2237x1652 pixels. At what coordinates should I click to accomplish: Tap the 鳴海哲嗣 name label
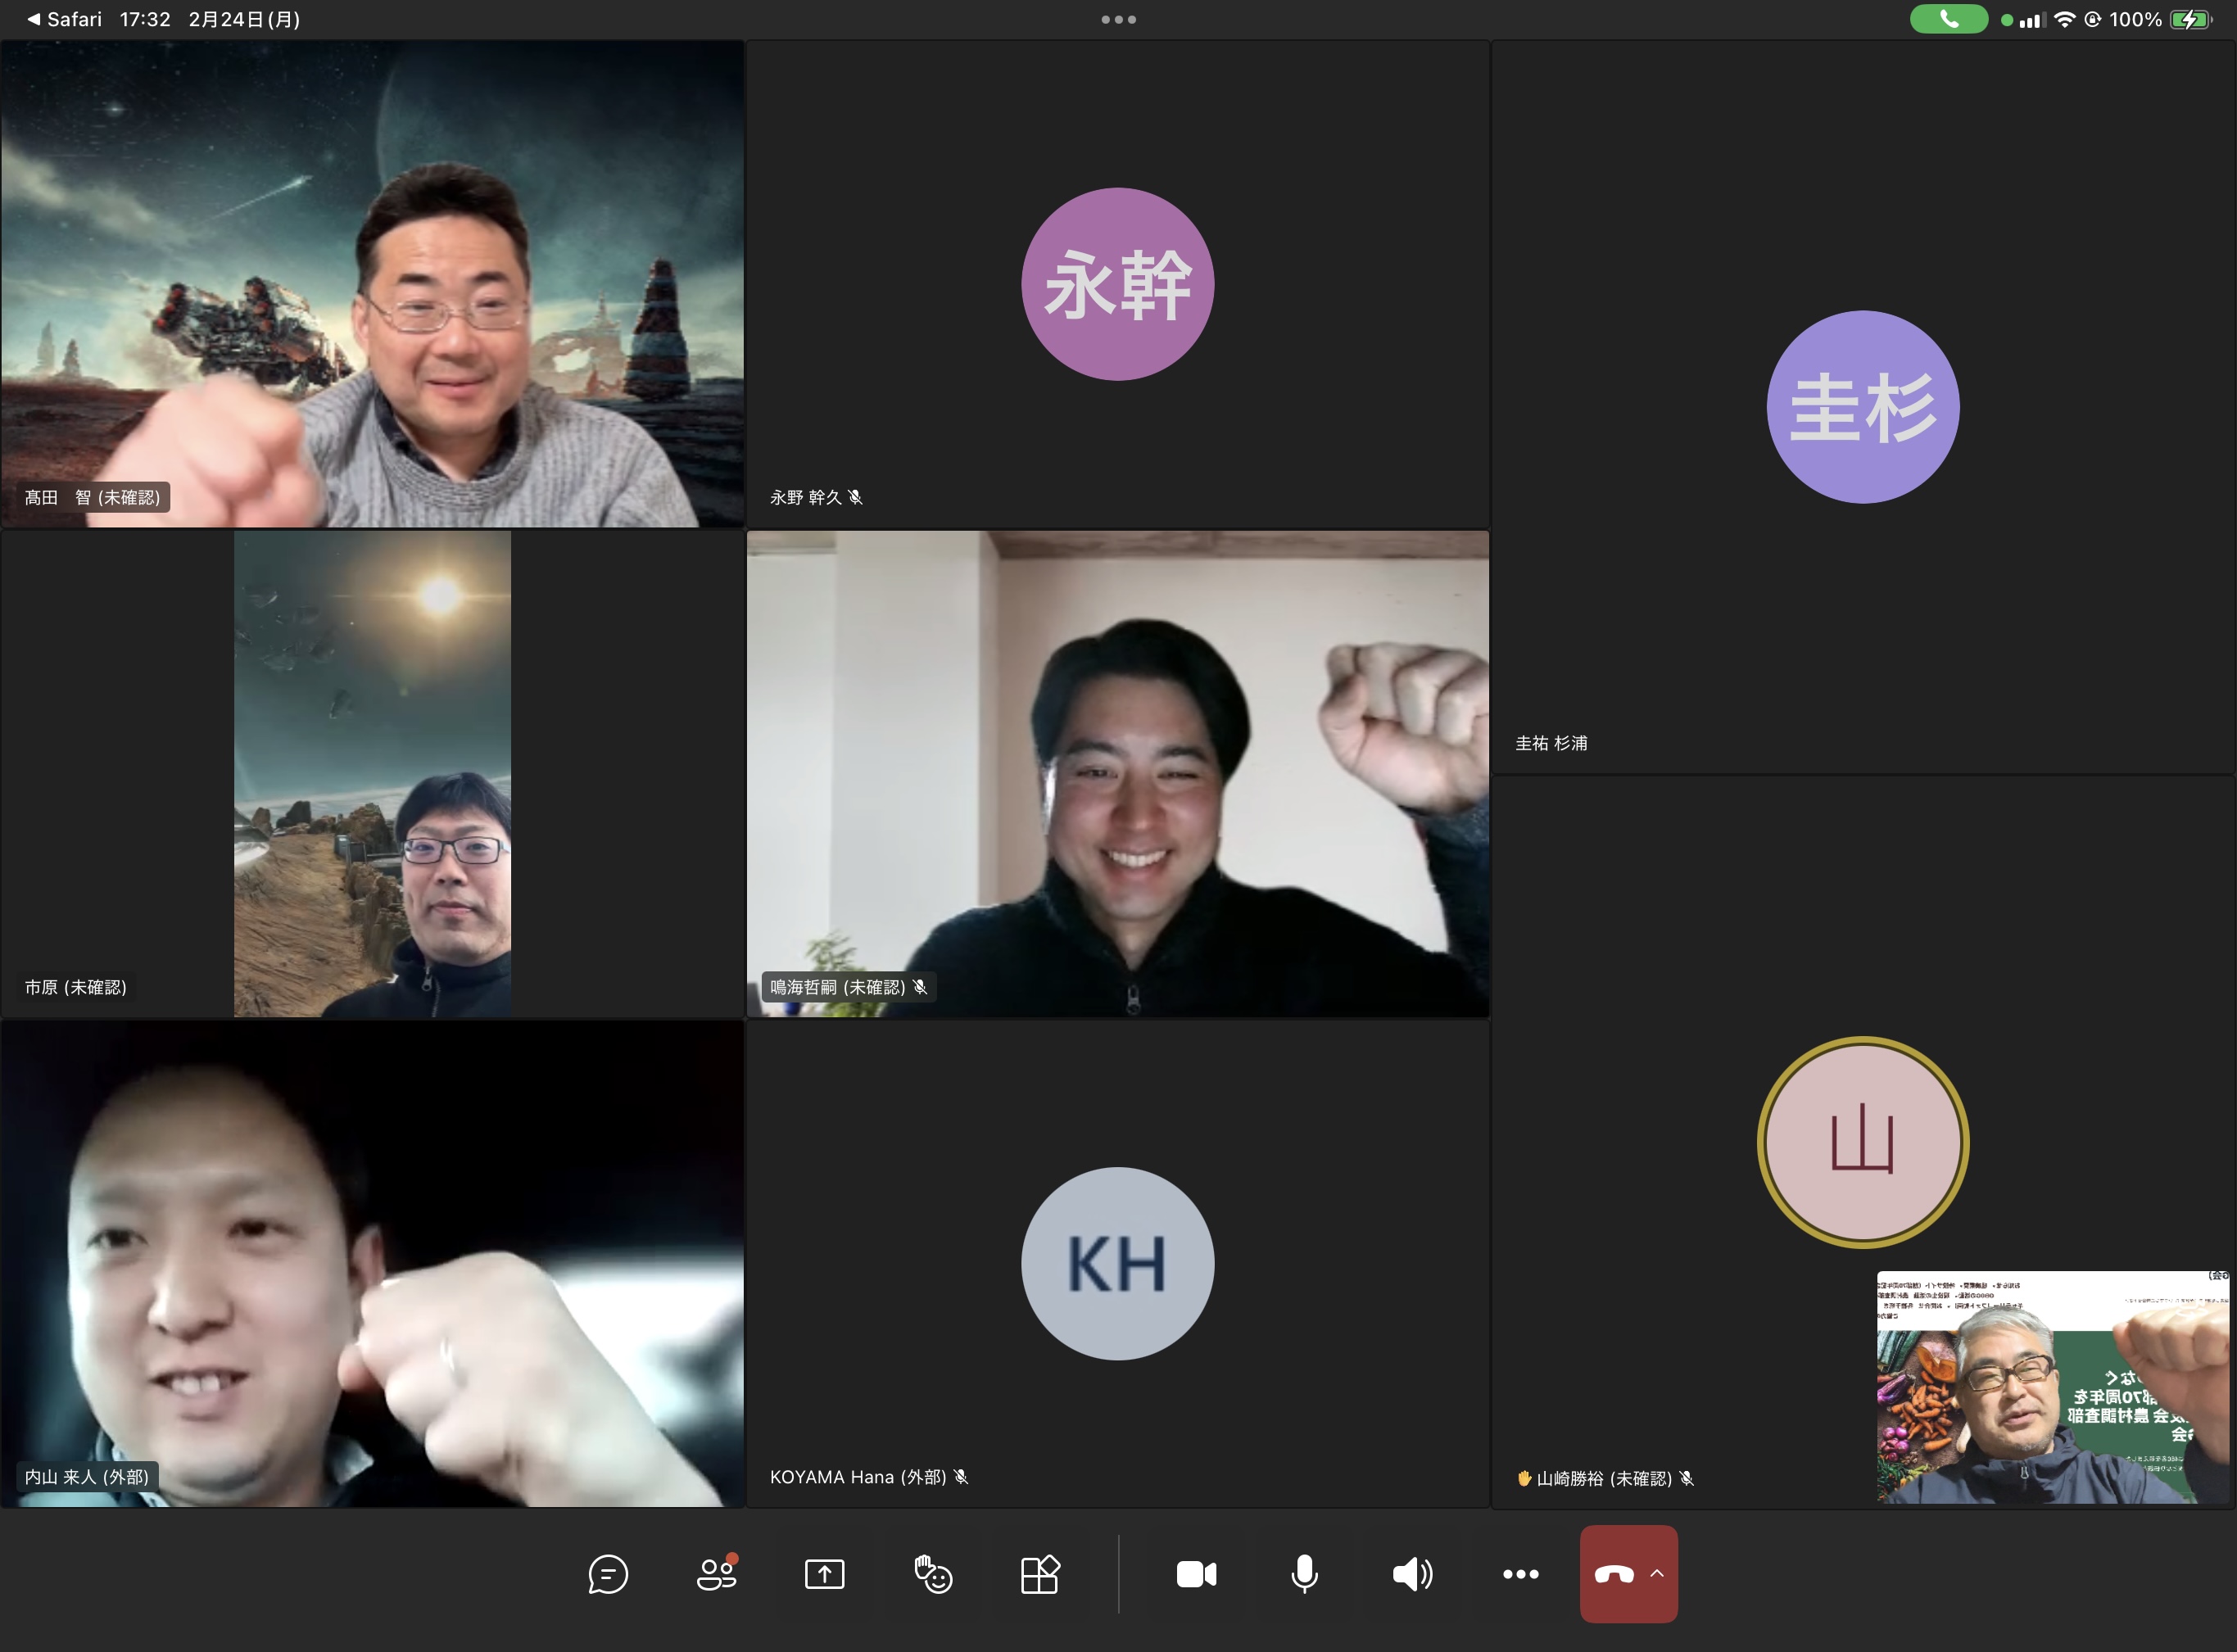click(x=838, y=987)
